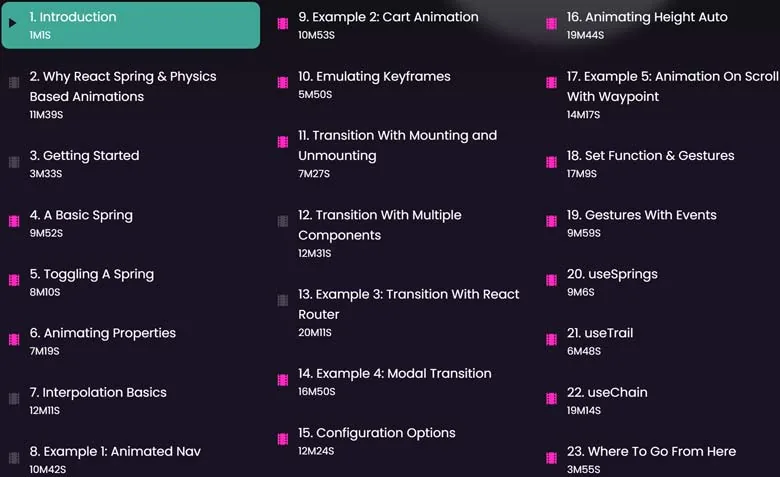This screenshot has width=780, height=477.
Task: Click the film icon beside useTrail lesson
Action: [x=551, y=339]
